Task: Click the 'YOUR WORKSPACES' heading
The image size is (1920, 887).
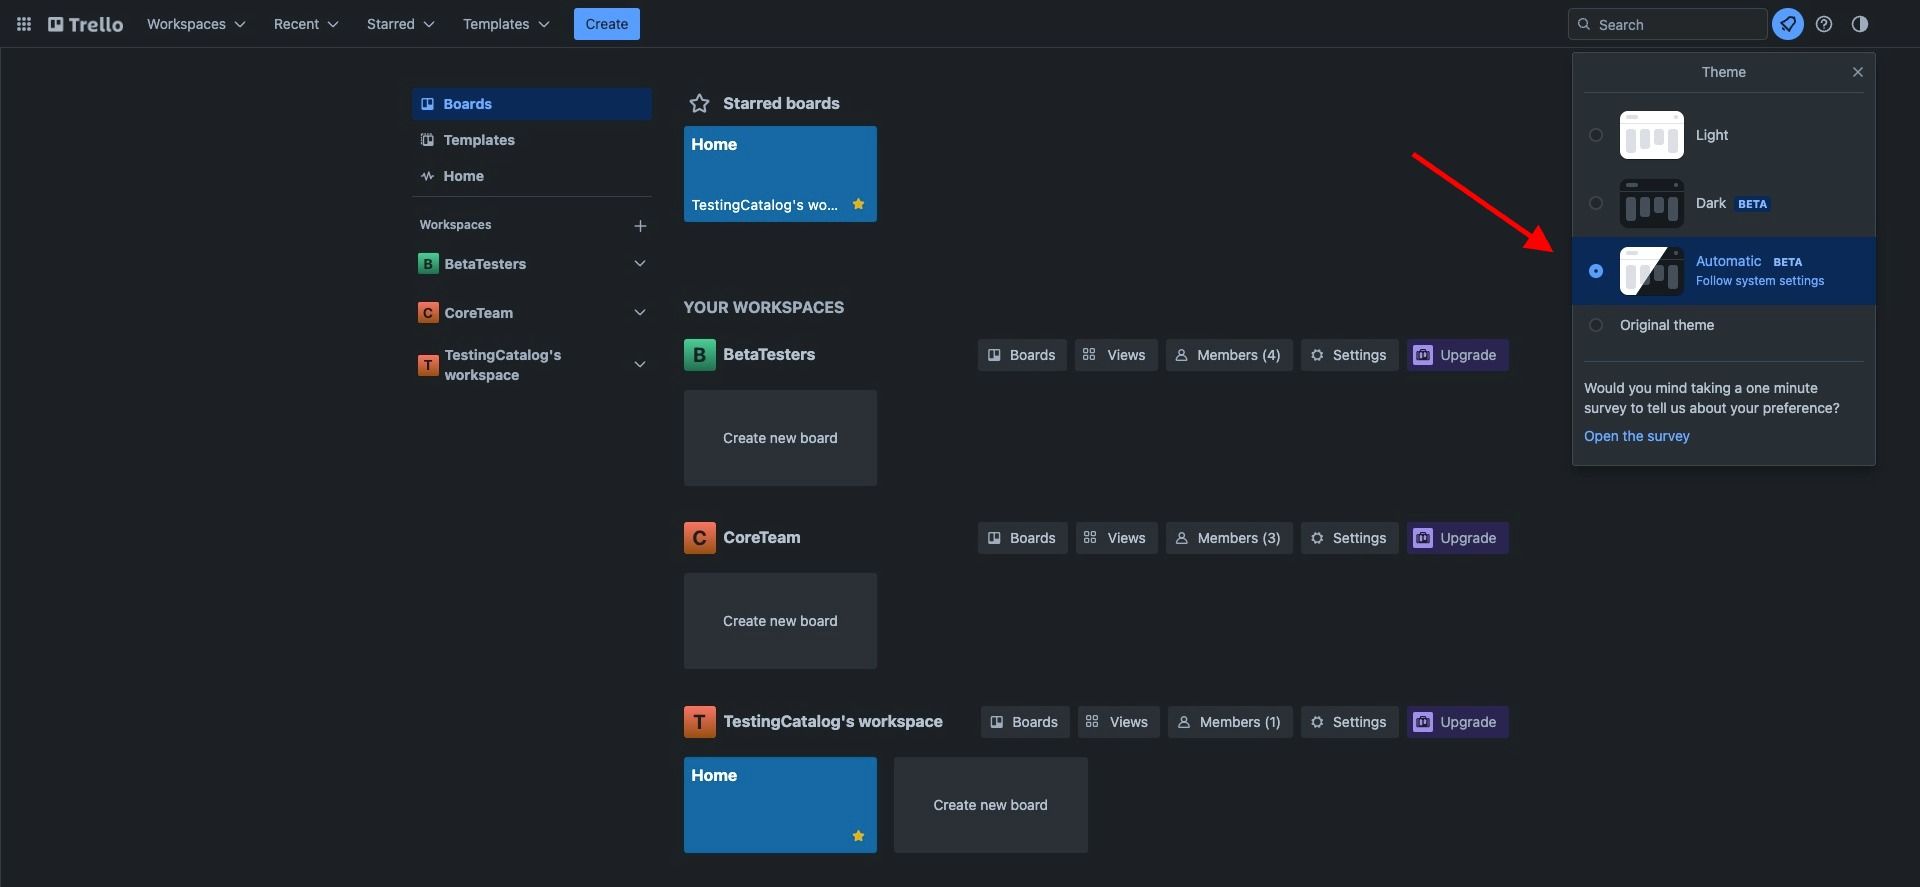Action: (x=764, y=308)
